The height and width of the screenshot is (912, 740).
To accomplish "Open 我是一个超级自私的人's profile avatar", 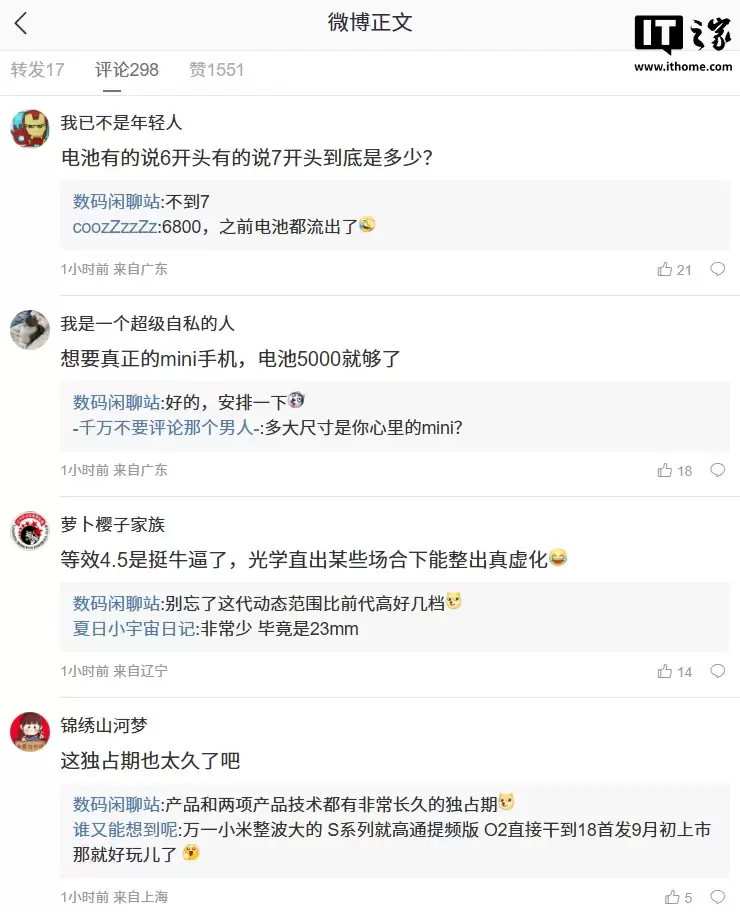I will coord(30,327).
